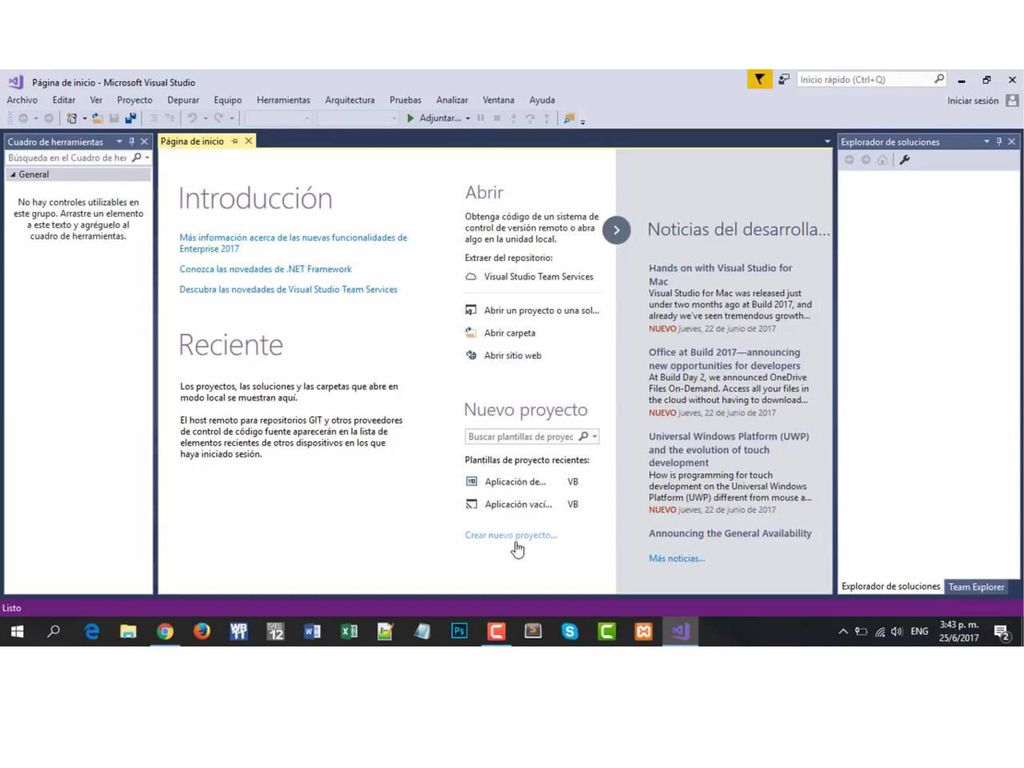Click the round arrow button beside Noticias
1024x768 pixels.
[x=616, y=230]
